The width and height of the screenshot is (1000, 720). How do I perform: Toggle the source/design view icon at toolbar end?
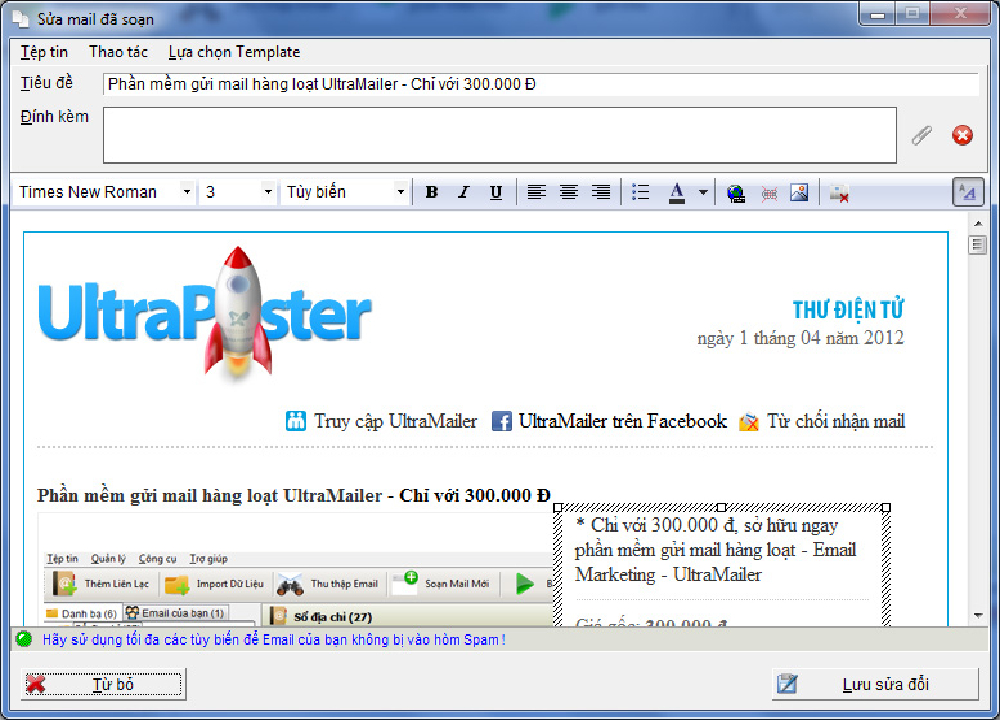pyautogui.click(x=967, y=192)
